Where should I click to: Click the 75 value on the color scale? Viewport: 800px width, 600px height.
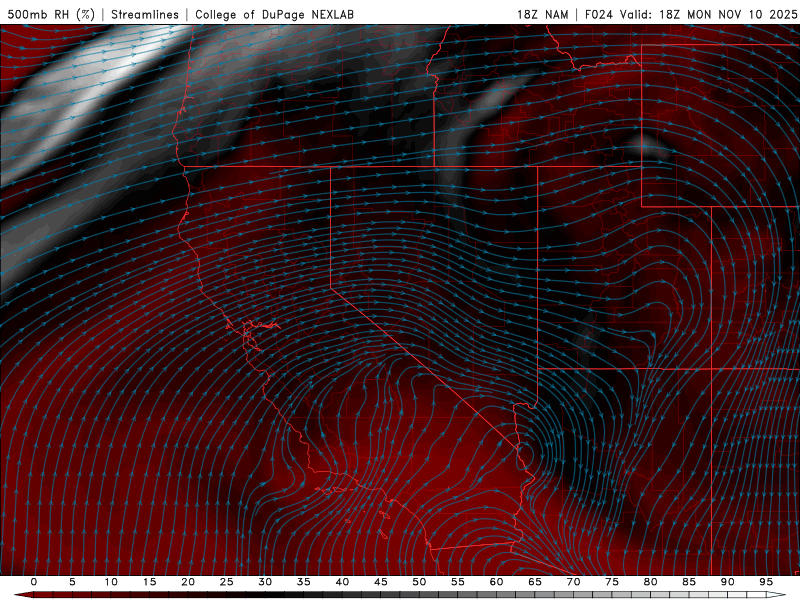(x=612, y=582)
